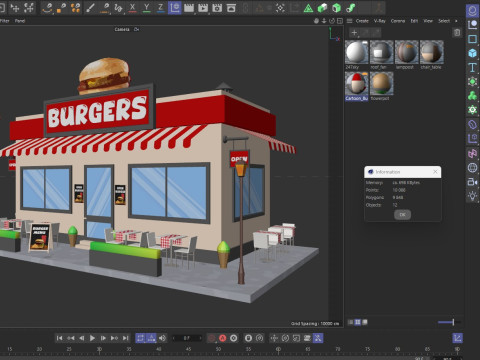Expand hidden material manager menus arrow
The width and height of the screenshot is (480, 360).
[x=456, y=21]
